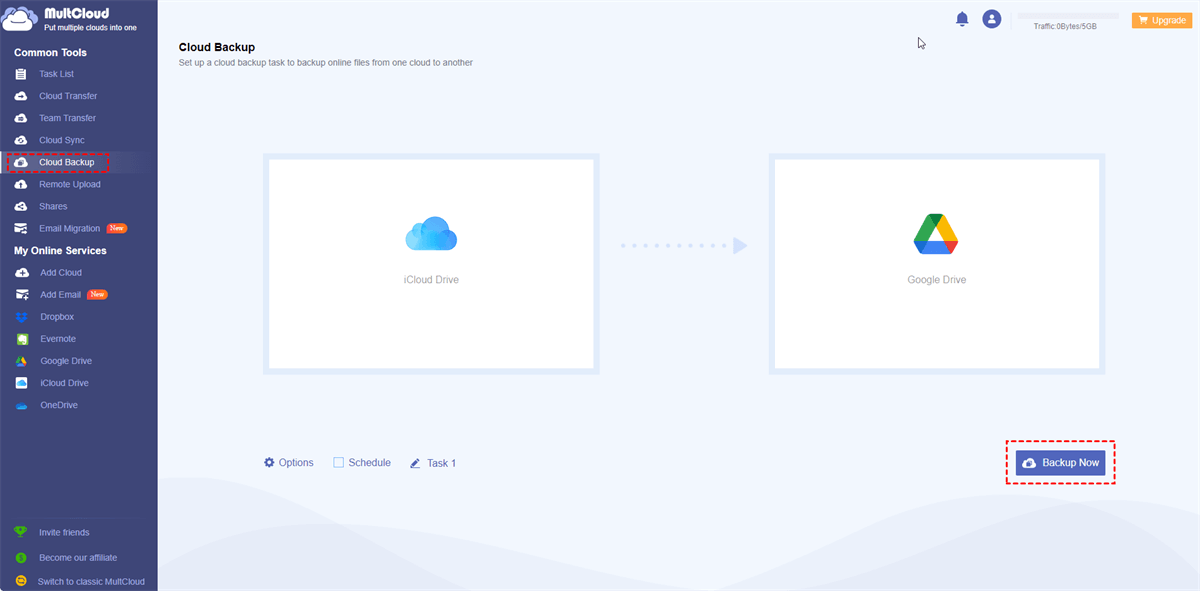The image size is (1200, 591).
Task: Select the Google Drive destination box
Action: [x=937, y=265]
